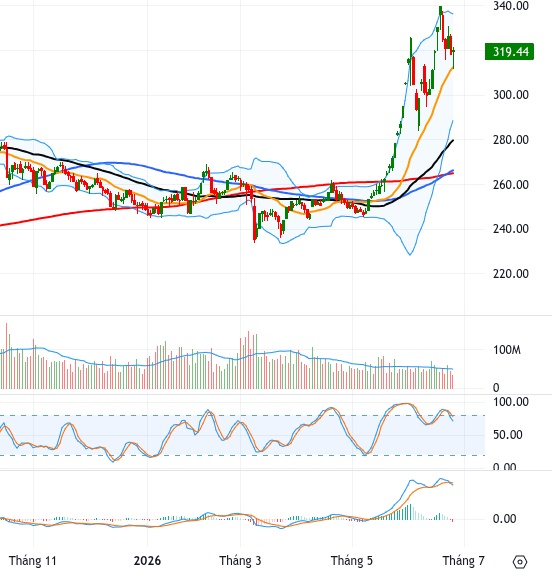Screen dimensions: 552x571
Task: Click the tallest green MACD histogram bar
Action: [x=410, y=512]
